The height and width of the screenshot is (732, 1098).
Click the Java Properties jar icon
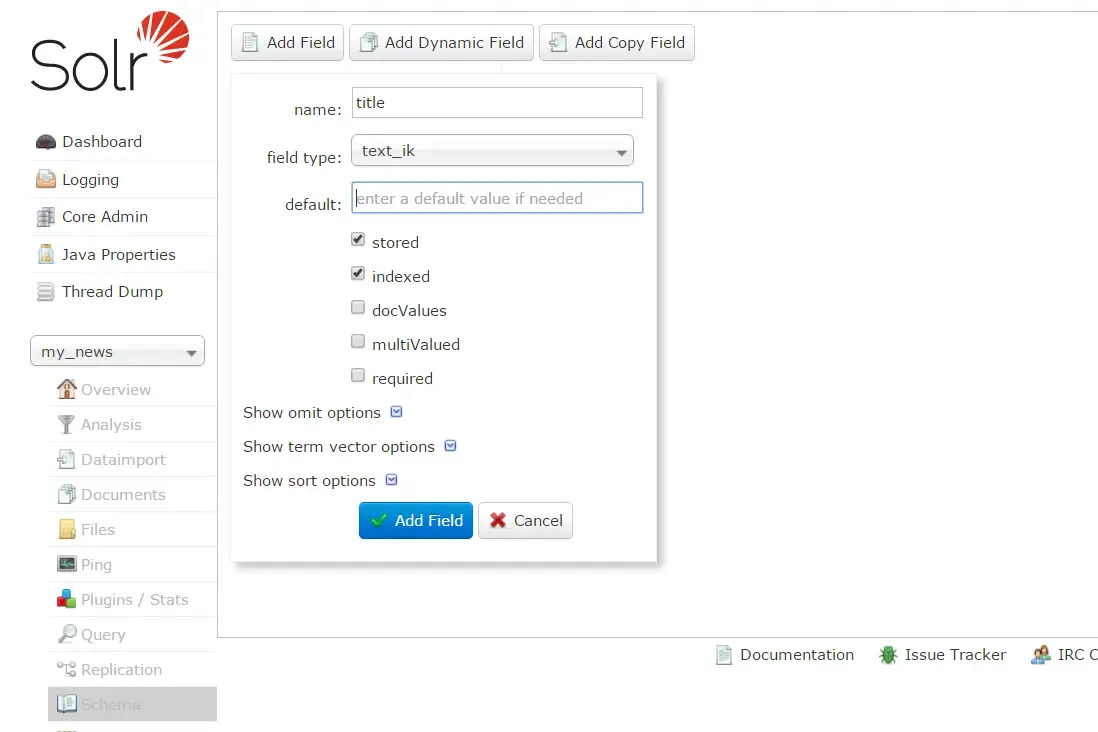(x=46, y=254)
